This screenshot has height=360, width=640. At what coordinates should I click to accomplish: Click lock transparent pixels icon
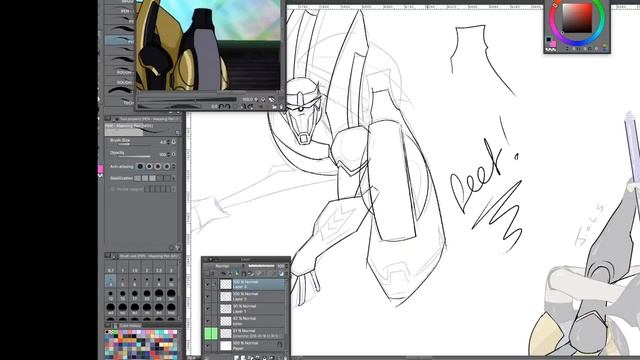point(251,273)
